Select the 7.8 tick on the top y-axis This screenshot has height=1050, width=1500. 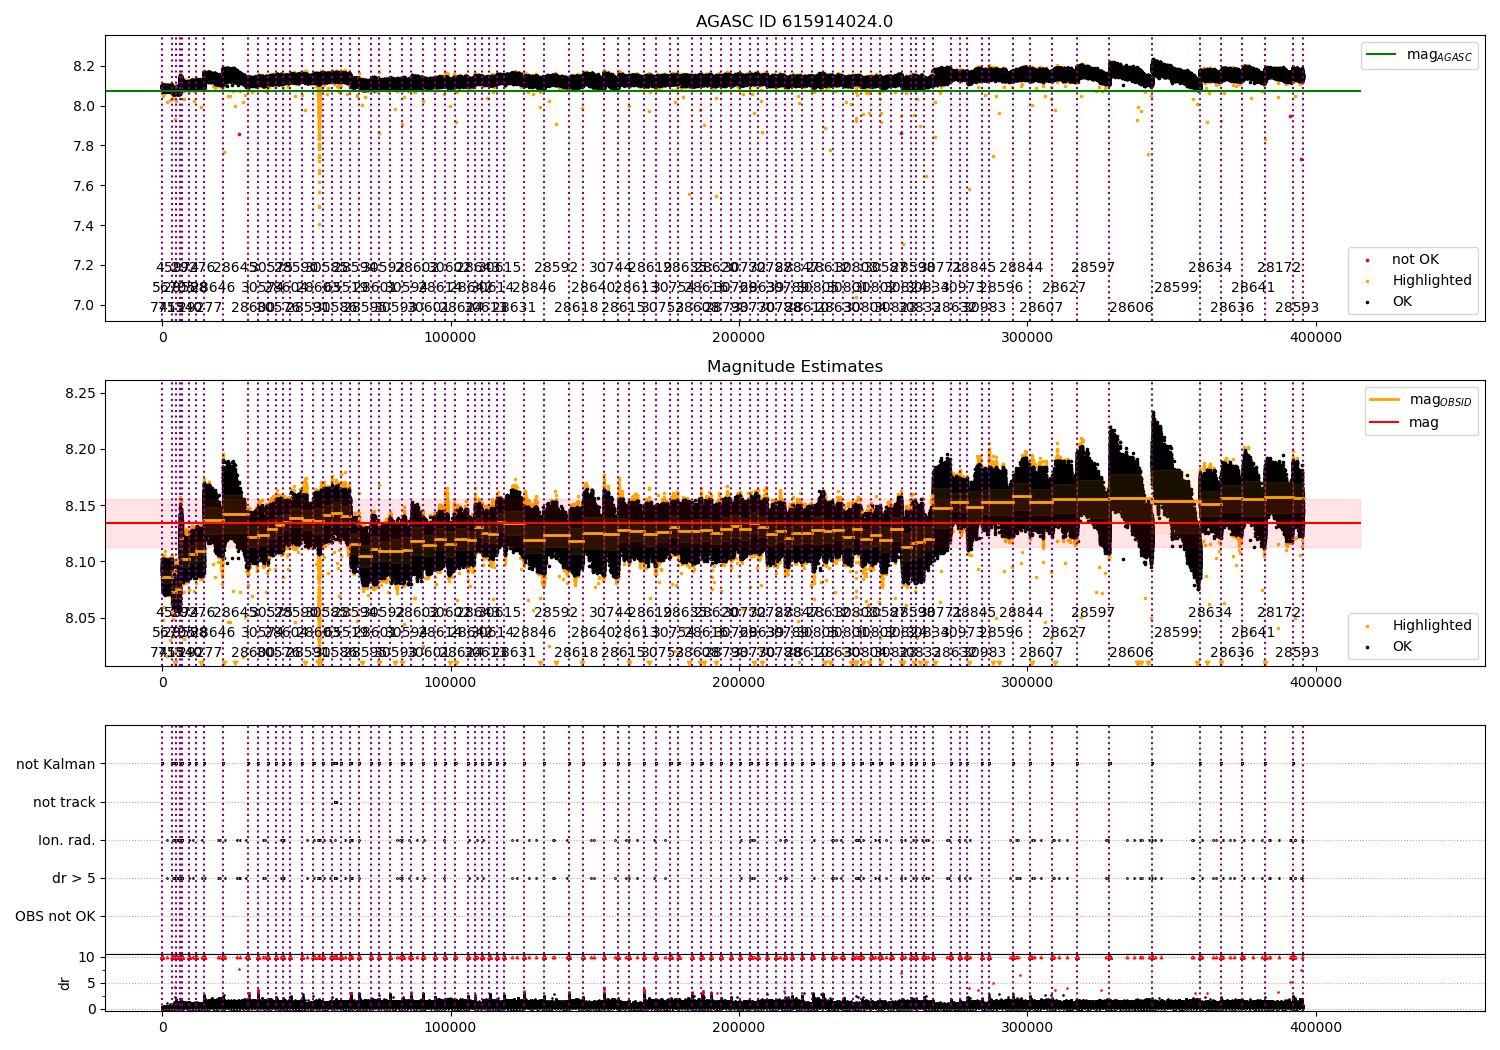click(83, 146)
